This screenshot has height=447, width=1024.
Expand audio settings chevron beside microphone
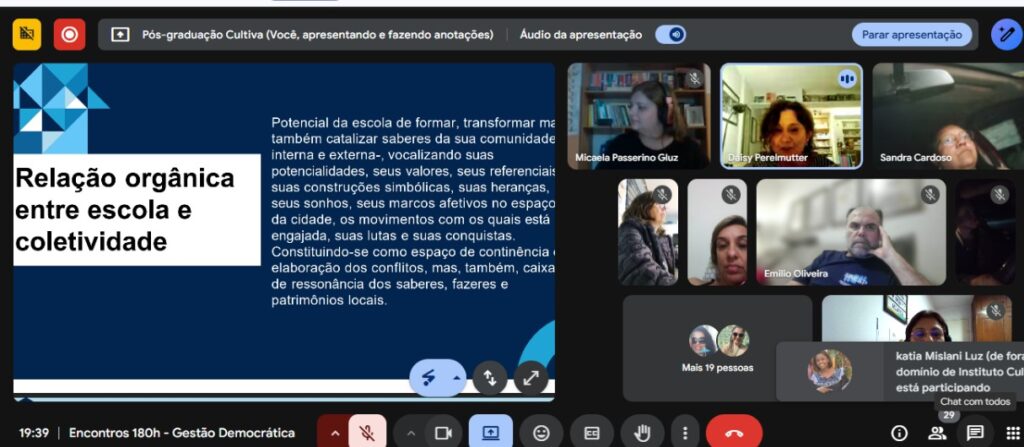(334, 432)
